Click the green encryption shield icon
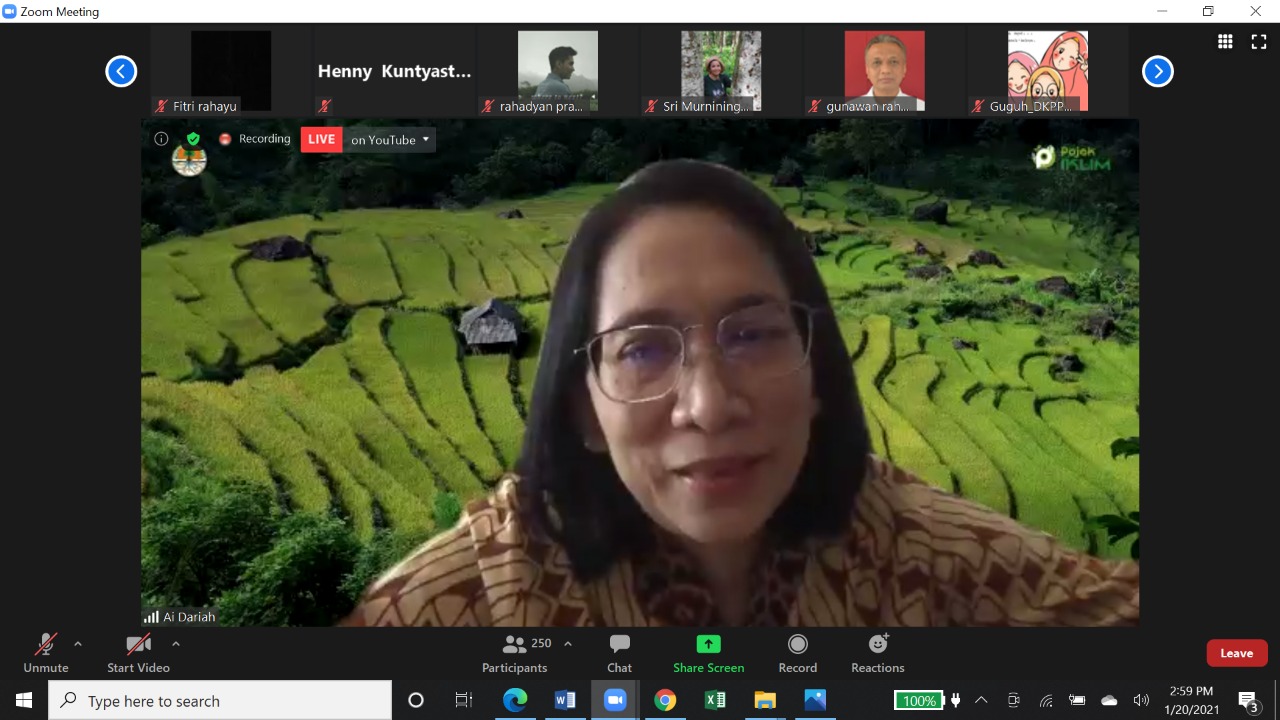This screenshot has width=1280, height=720. point(193,139)
